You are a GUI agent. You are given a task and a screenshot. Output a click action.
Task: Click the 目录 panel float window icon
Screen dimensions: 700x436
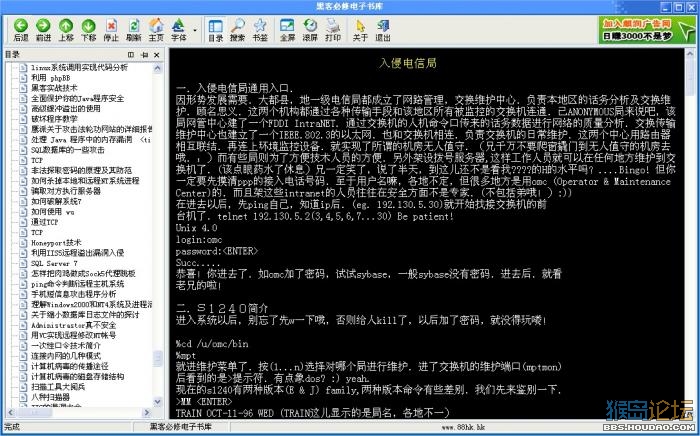click(x=131, y=54)
